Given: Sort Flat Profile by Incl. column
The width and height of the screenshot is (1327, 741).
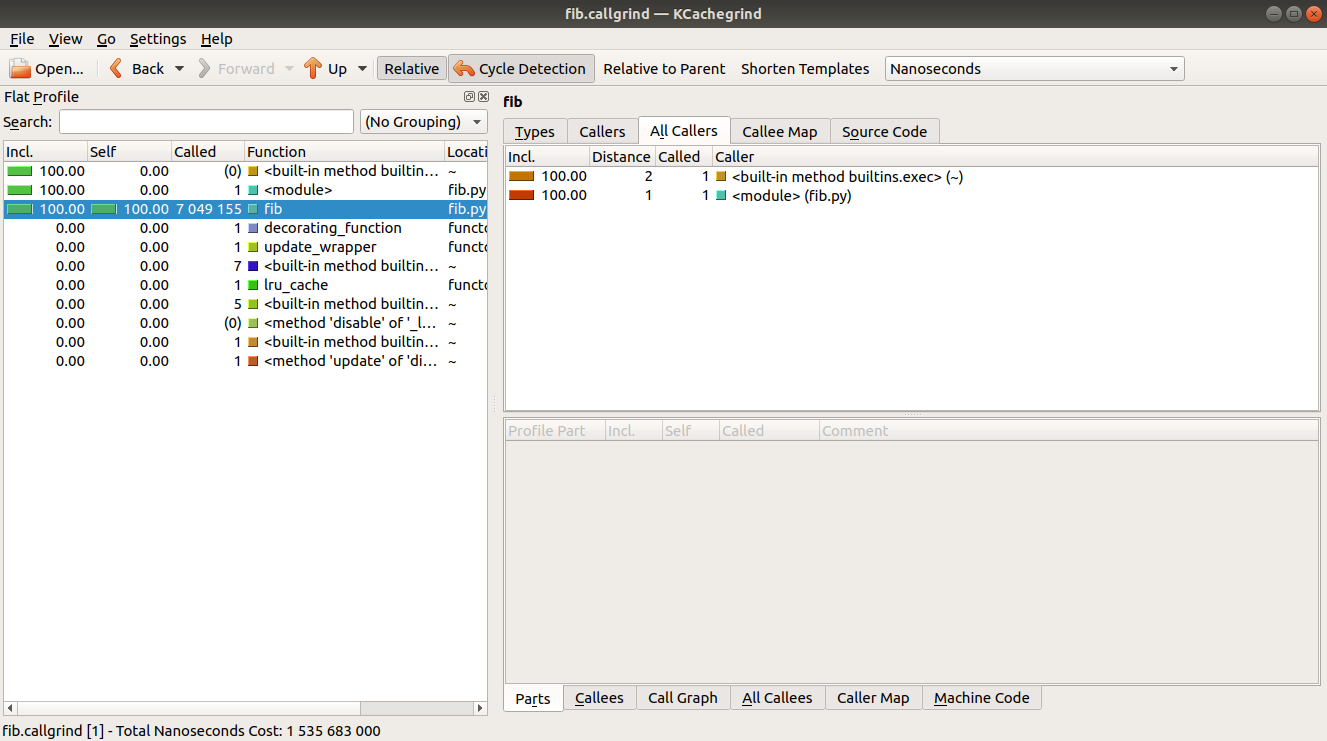Looking at the screenshot, I should (x=45, y=152).
